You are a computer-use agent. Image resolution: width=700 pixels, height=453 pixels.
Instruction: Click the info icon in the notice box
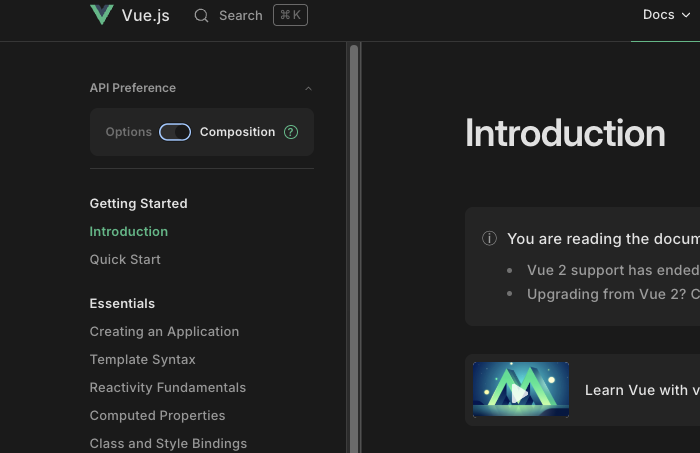tap(489, 238)
